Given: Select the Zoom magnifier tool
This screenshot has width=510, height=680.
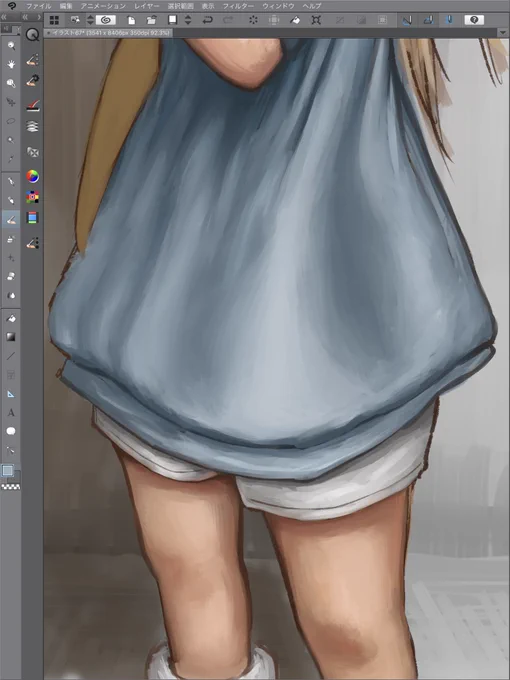Looking at the screenshot, I should point(11,45).
